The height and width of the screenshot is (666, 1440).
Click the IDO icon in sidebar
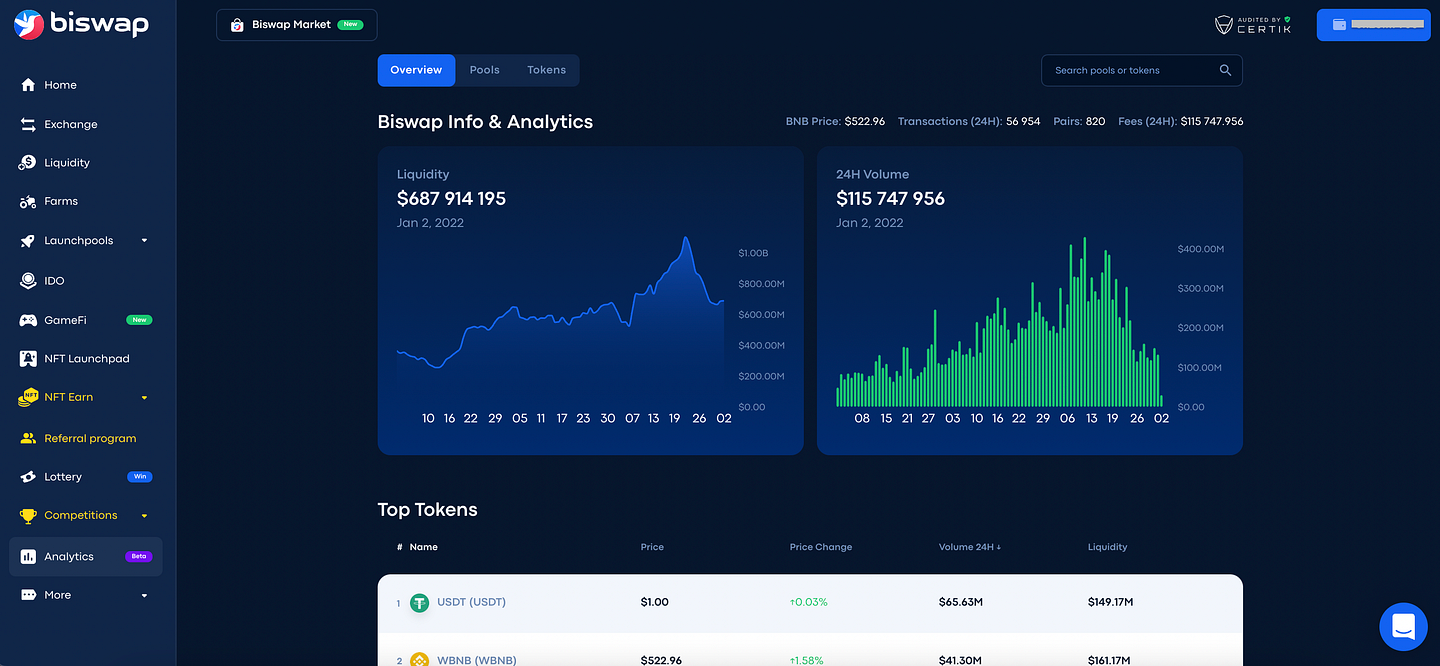(x=28, y=281)
